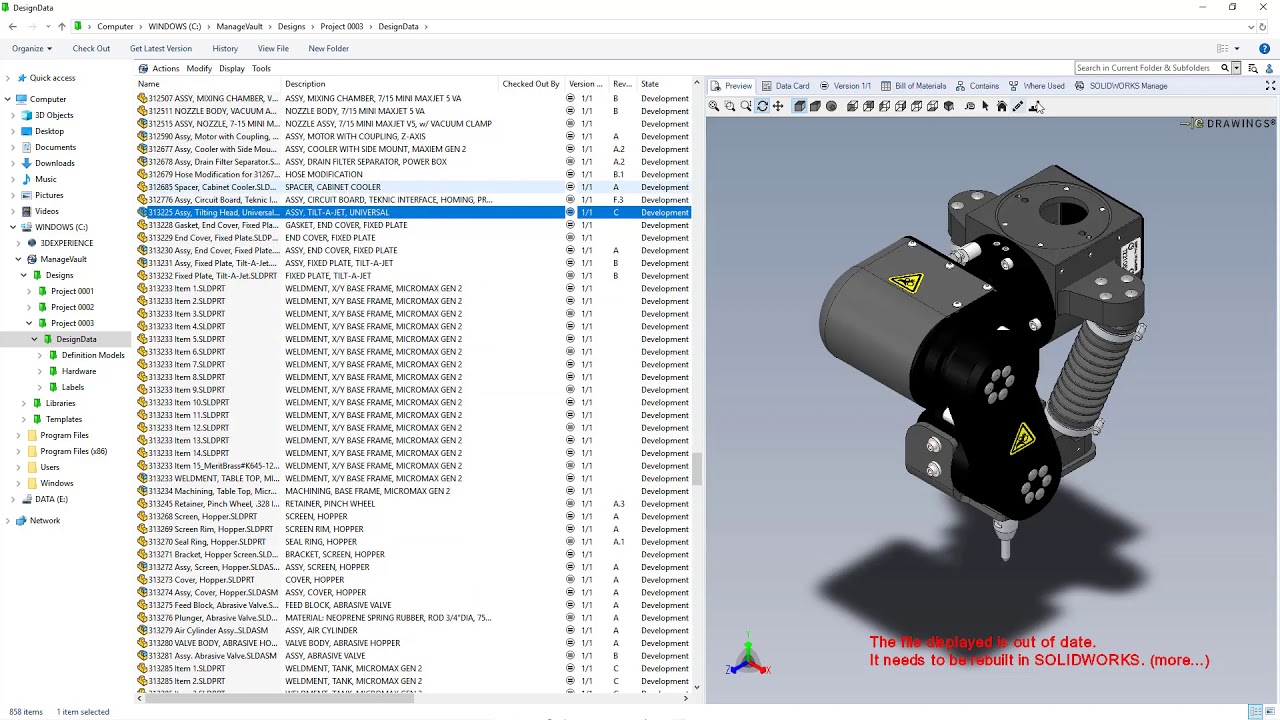
Task: Open the search options dropdown arrow
Action: tap(1237, 68)
